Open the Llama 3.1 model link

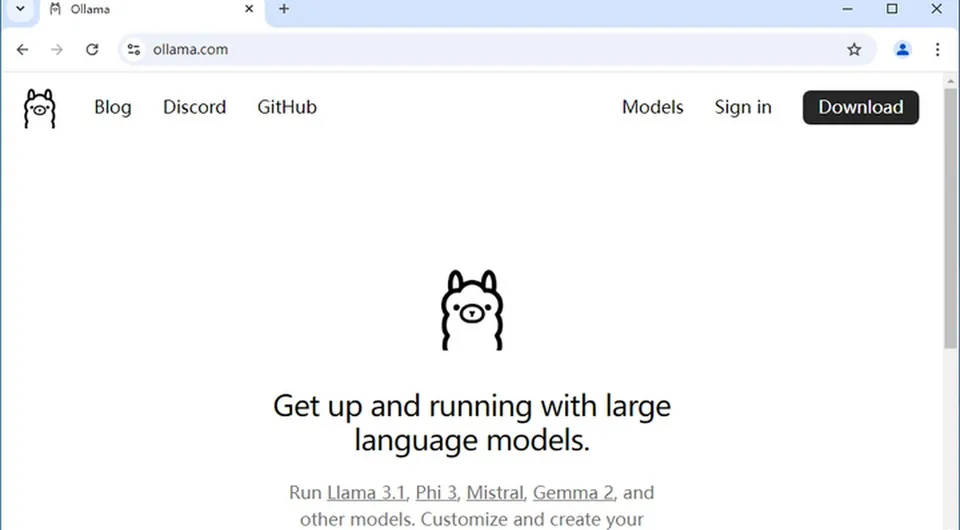tap(366, 493)
